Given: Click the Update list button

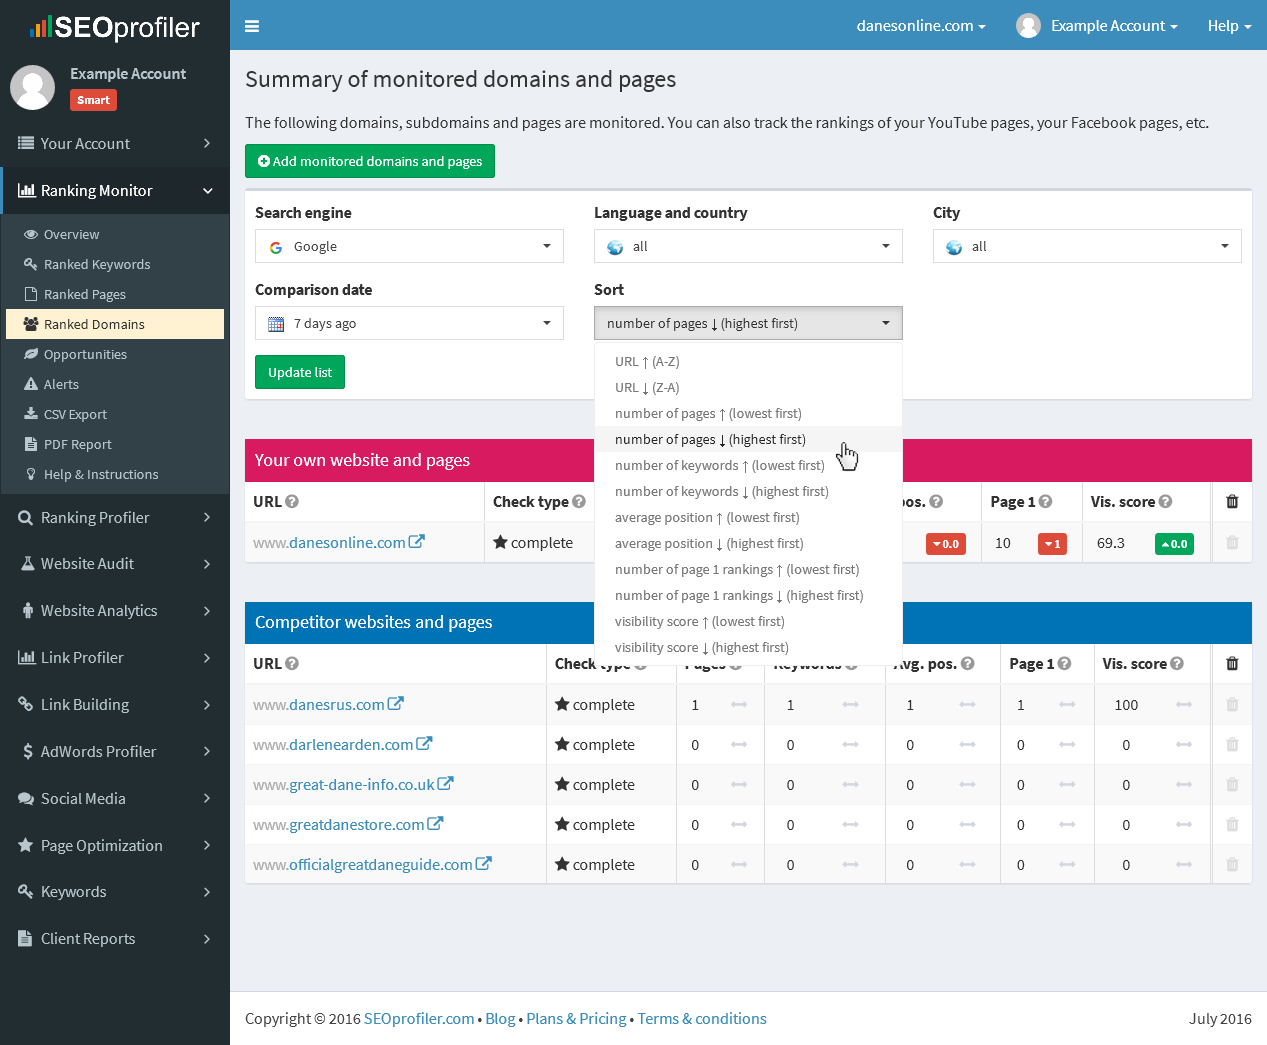Looking at the screenshot, I should pyautogui.click(x=300, y=372).
